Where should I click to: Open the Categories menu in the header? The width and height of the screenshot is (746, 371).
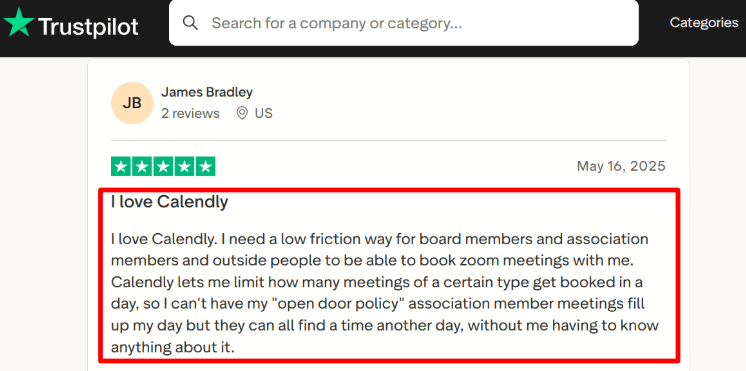704,22
